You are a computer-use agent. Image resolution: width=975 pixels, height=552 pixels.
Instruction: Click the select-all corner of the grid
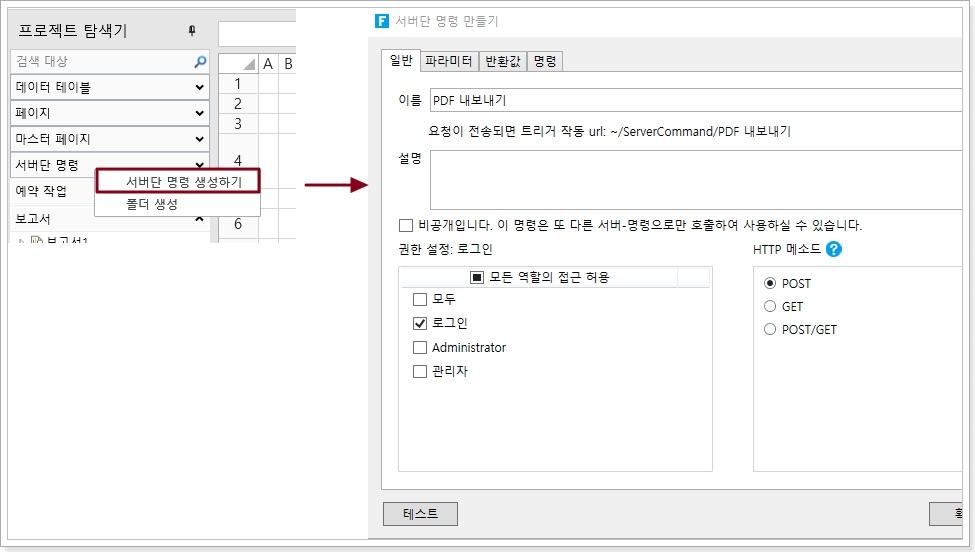click(239, 64)
